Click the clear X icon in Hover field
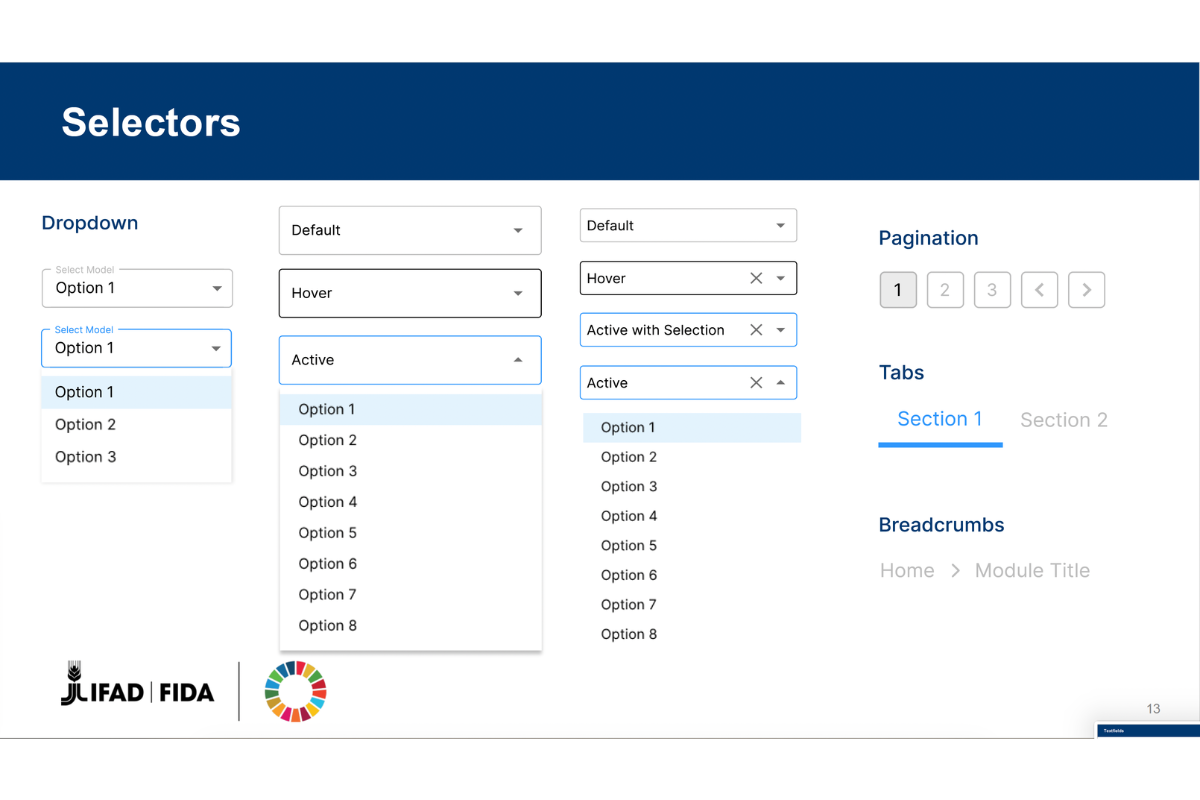Image resolution: width=1200 pixels, height=800 pixels. tap(756, 279)
